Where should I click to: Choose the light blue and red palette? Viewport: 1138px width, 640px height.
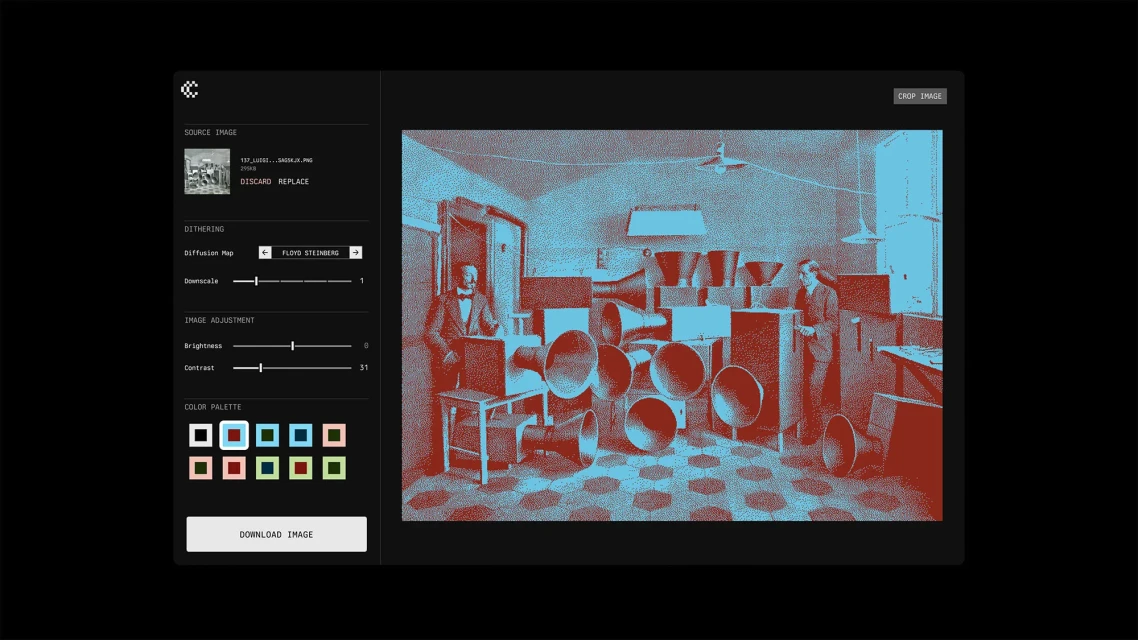pyautogui.click(x=234, y=435)
